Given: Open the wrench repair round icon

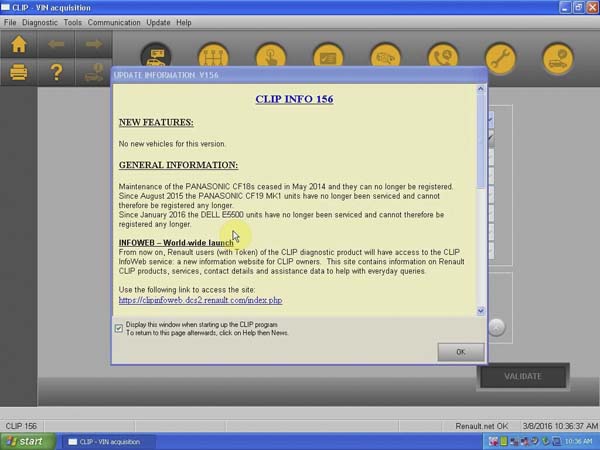Looking at the screenshot, I should coord(500,59).
